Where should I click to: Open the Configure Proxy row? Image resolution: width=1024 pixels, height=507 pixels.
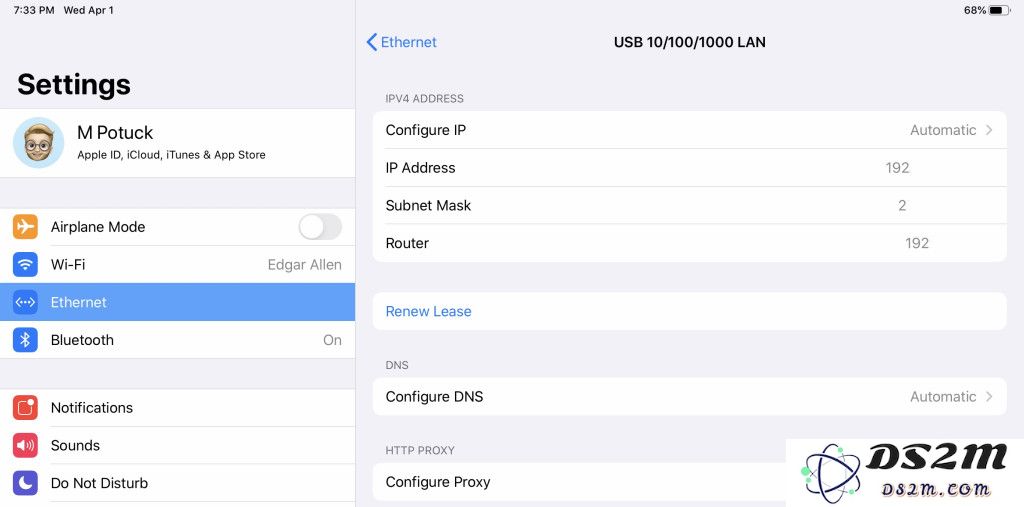(x=690, y=482)
